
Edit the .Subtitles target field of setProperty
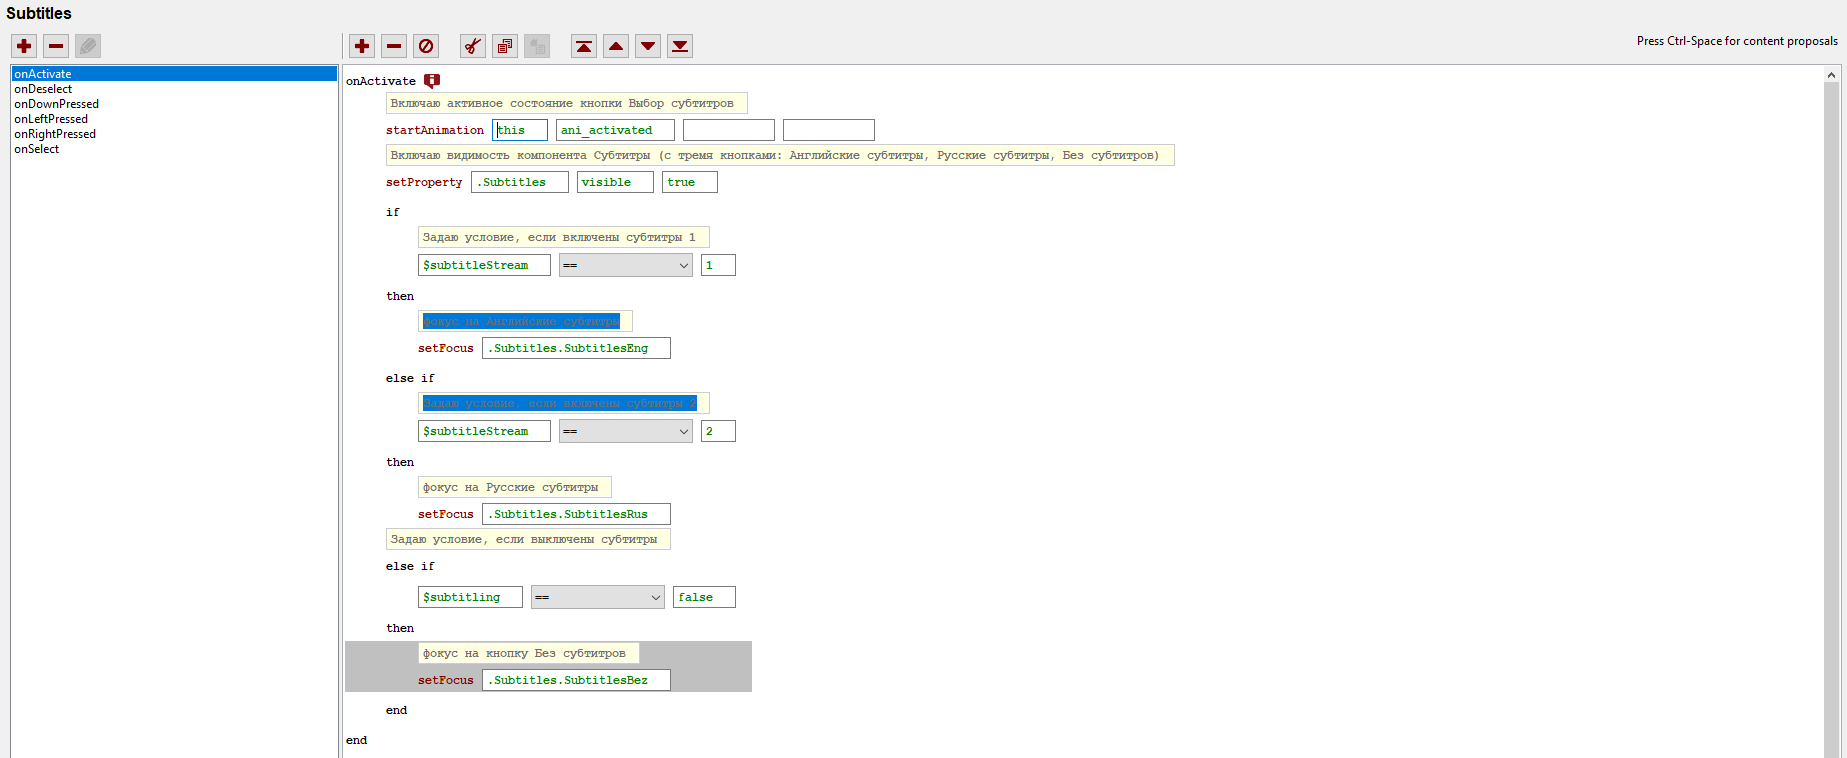(520, 182)
